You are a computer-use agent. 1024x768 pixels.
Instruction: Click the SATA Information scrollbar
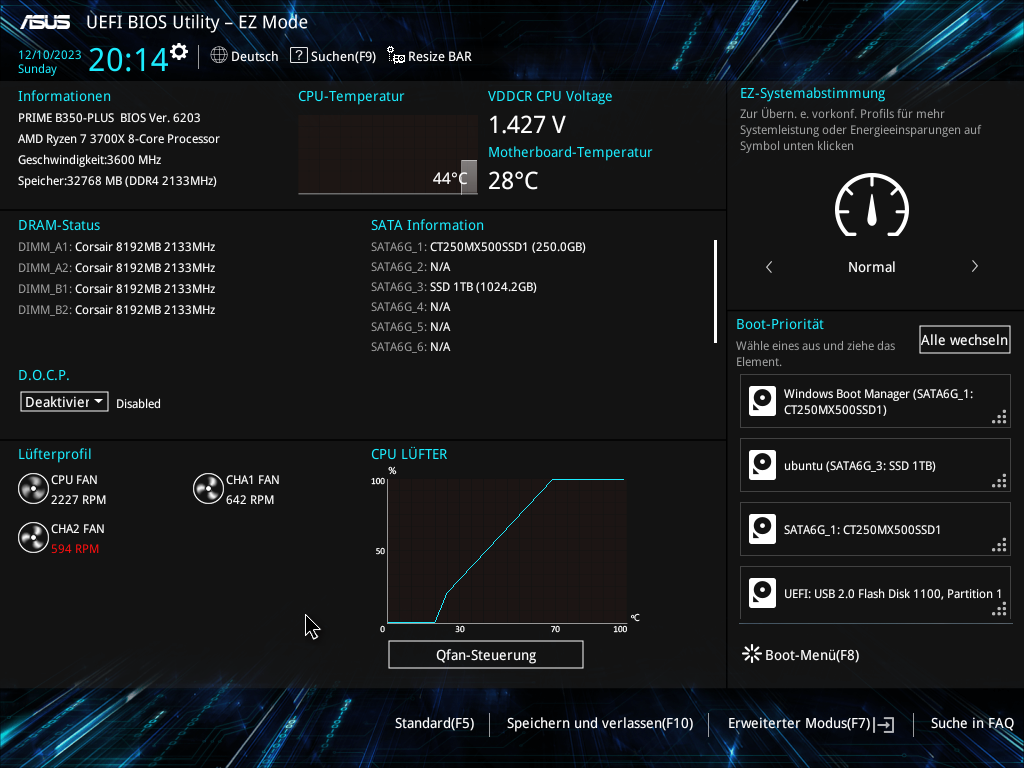click(716, 291)
